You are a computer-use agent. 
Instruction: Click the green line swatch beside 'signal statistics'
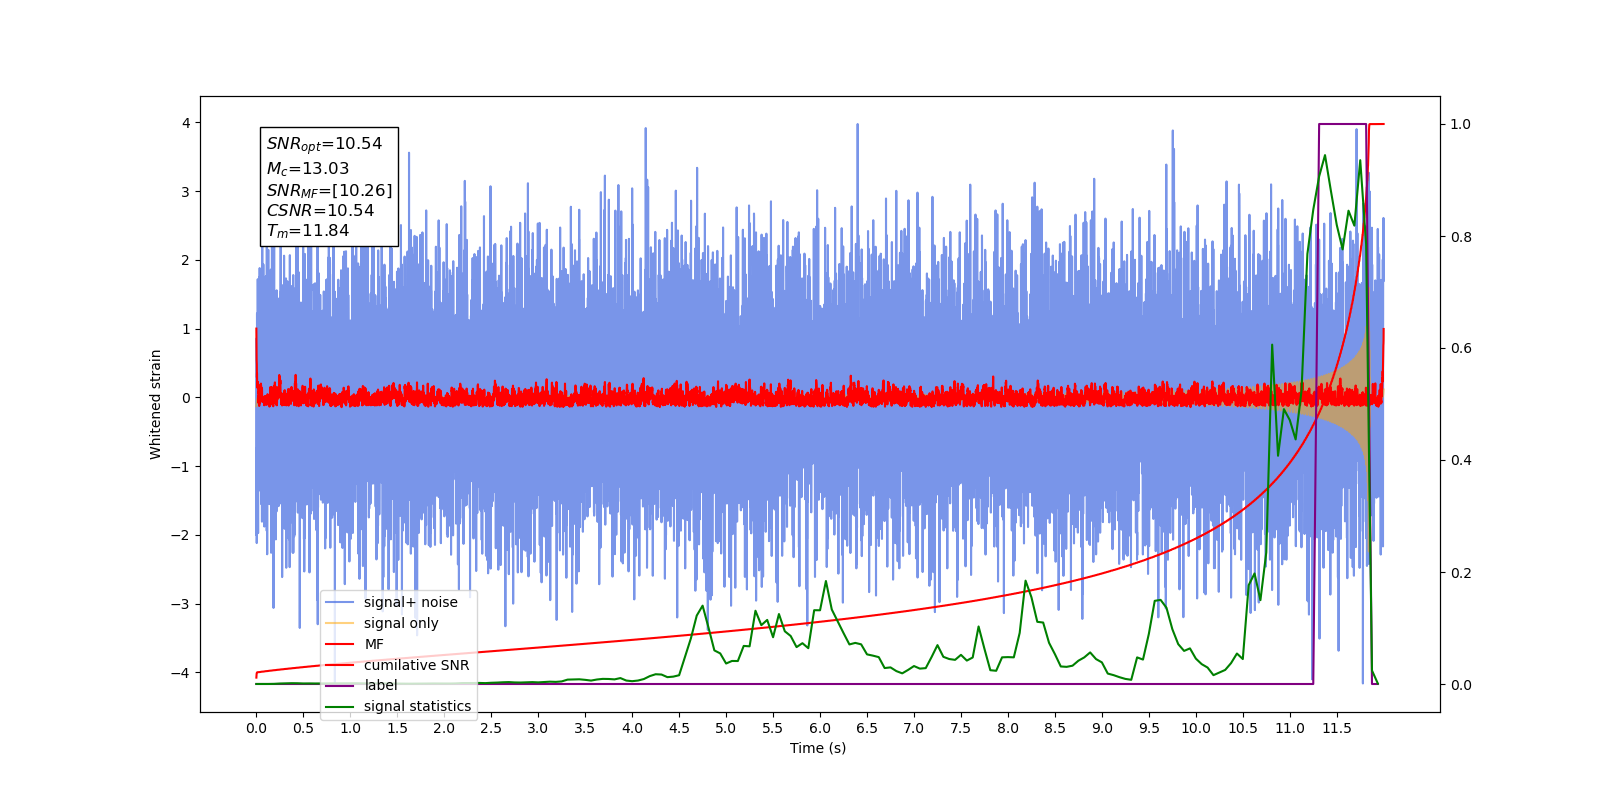click(340, 706)
